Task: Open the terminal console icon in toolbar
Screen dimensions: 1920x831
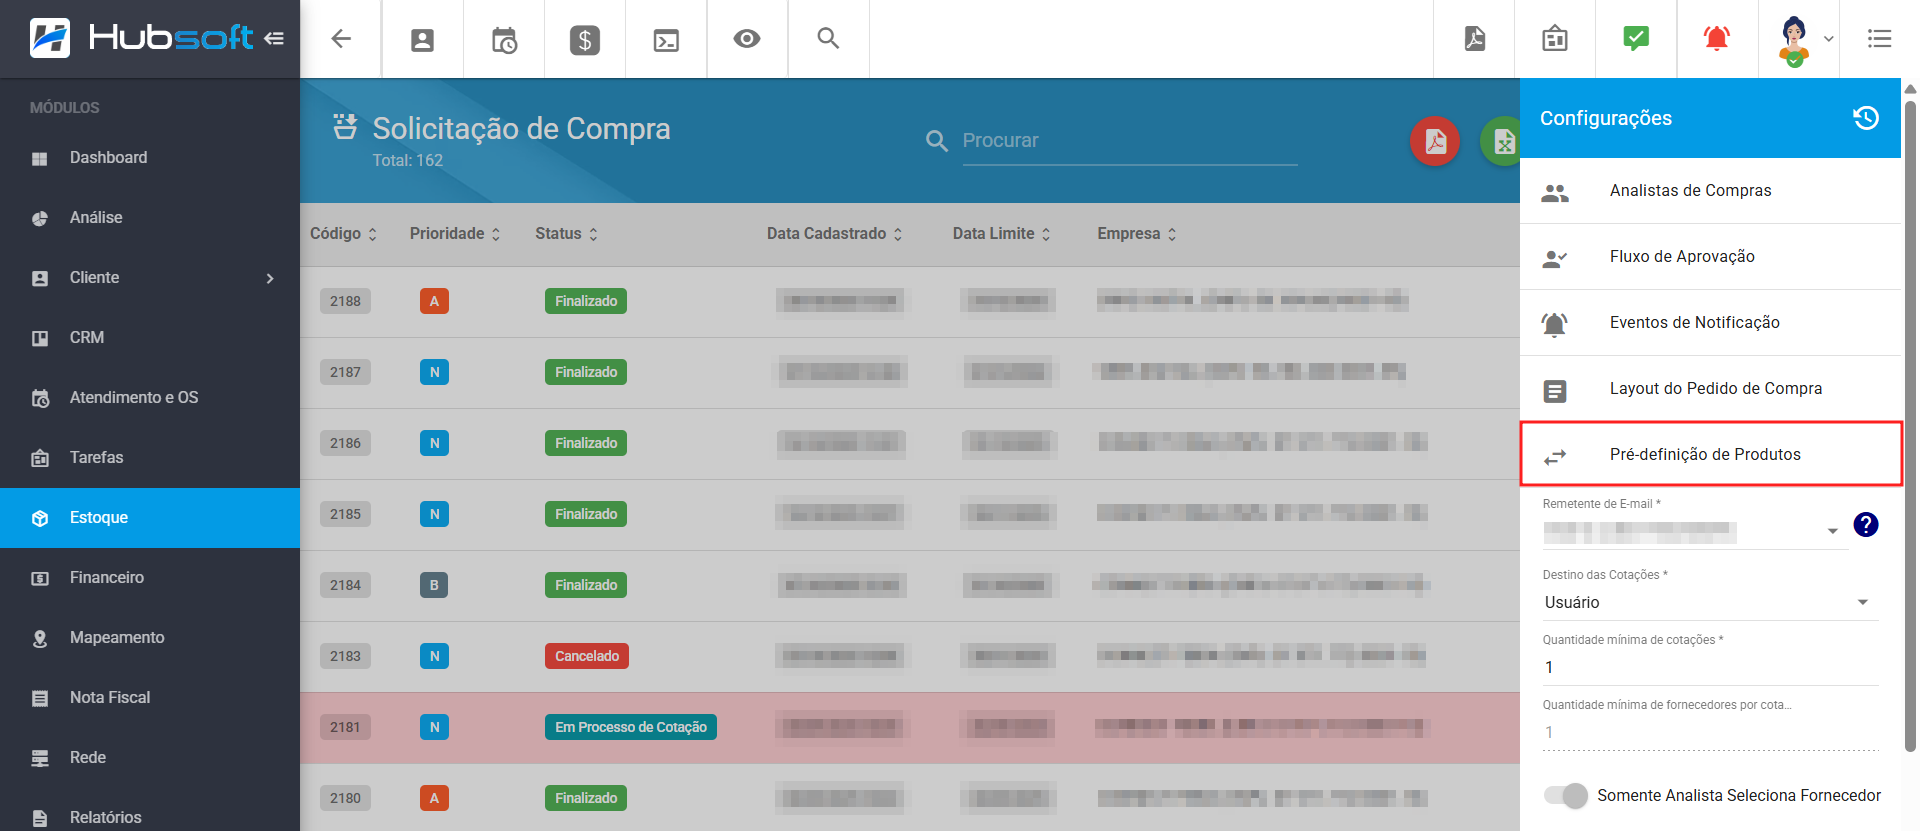Action: (x=666, y=40)
